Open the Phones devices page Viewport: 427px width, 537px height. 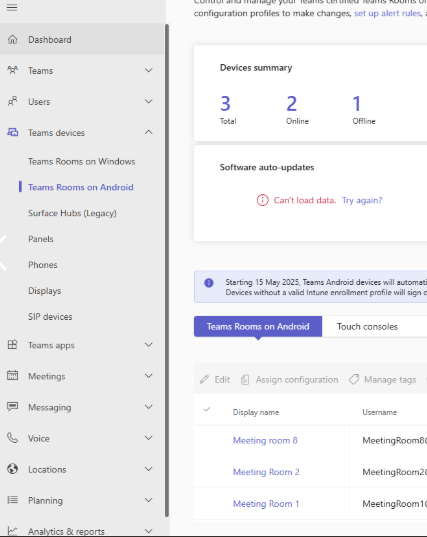pos(43,265)
